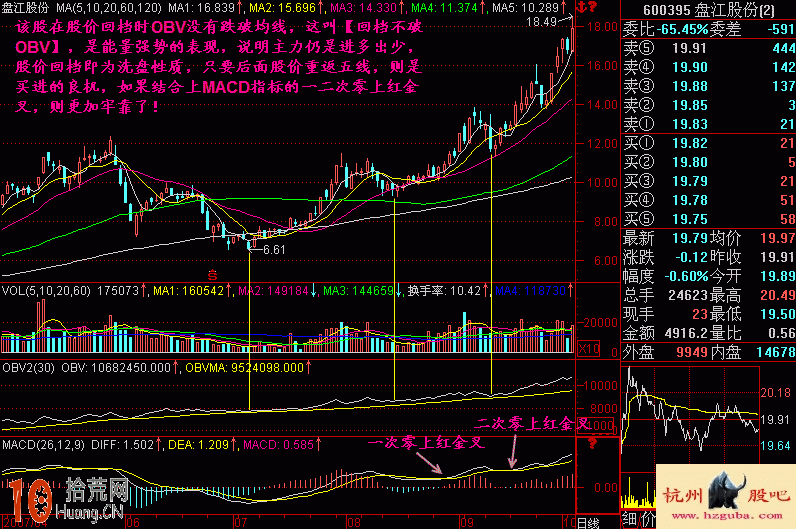Click the red question mark beside the anchor icon
Viewport: 796px width, 529px height.
coord(592,8)
